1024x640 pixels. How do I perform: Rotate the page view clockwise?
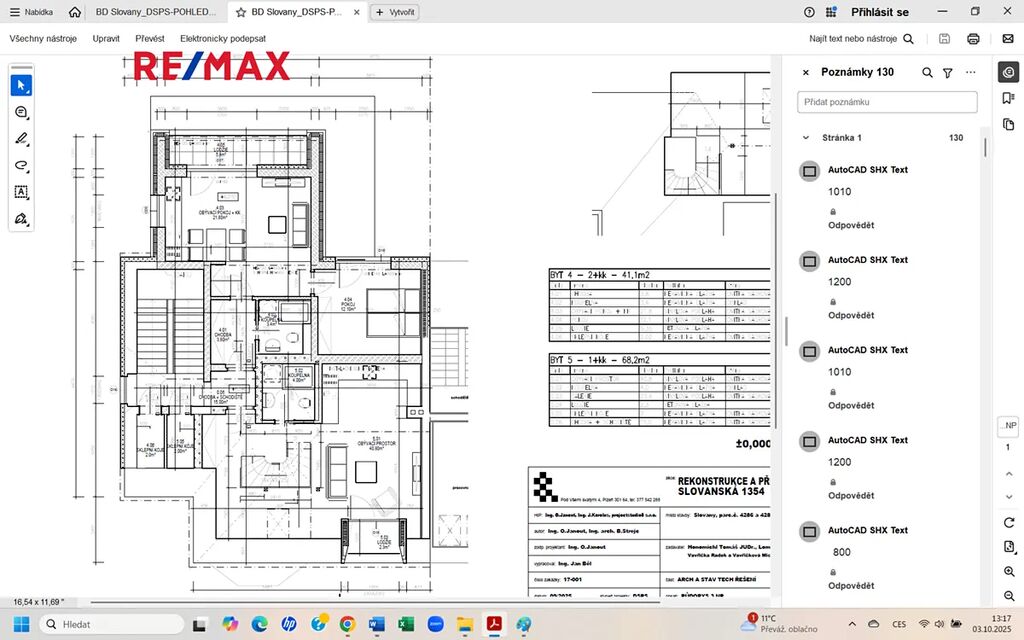click(1008, 523)
